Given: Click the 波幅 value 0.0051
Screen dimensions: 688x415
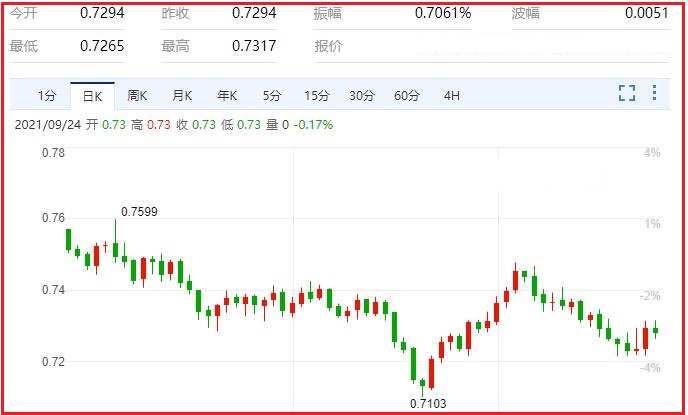Looking at the screenshot, I should pos(647,13).
